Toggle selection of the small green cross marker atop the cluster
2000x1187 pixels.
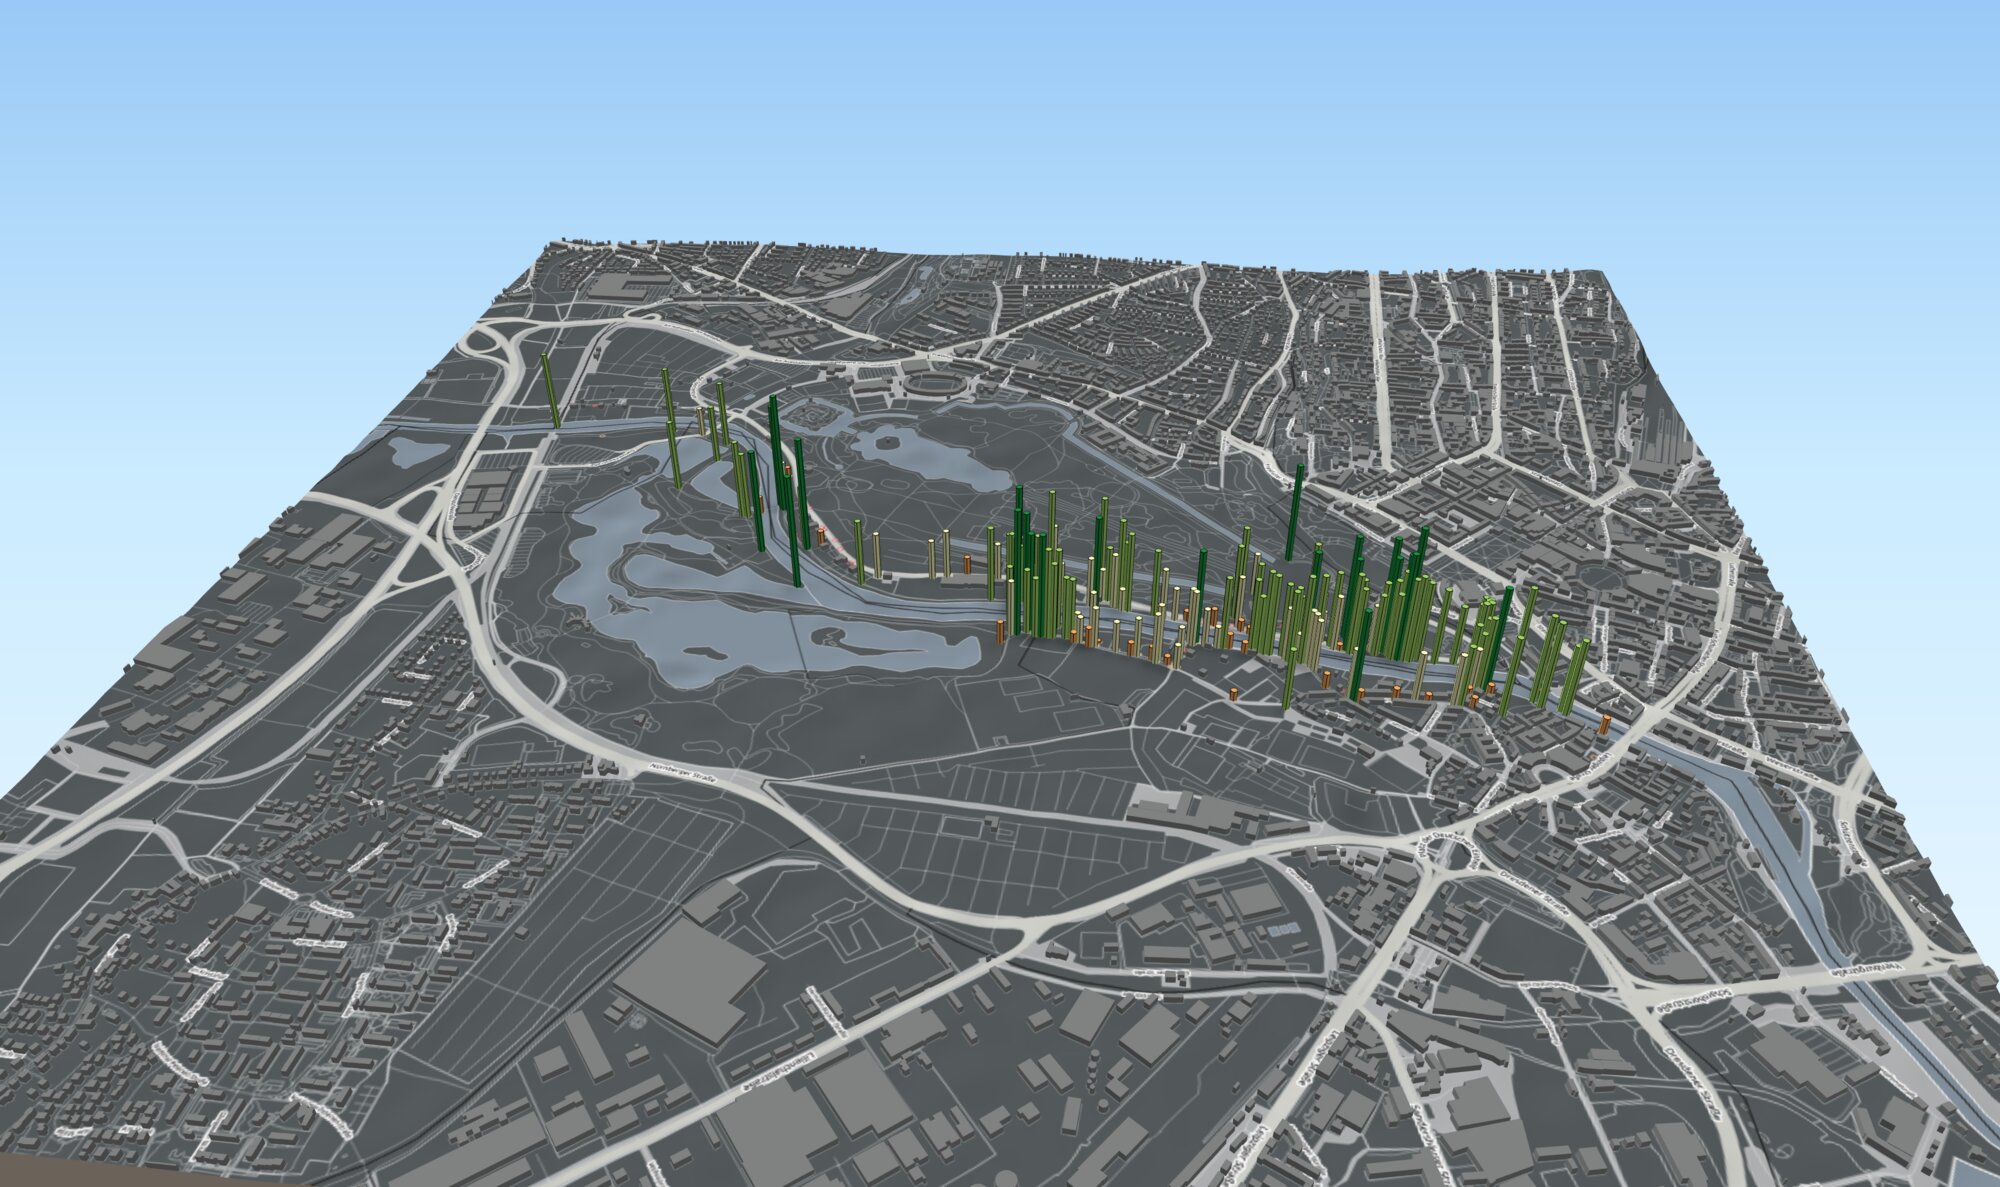tap(1486, 600)
